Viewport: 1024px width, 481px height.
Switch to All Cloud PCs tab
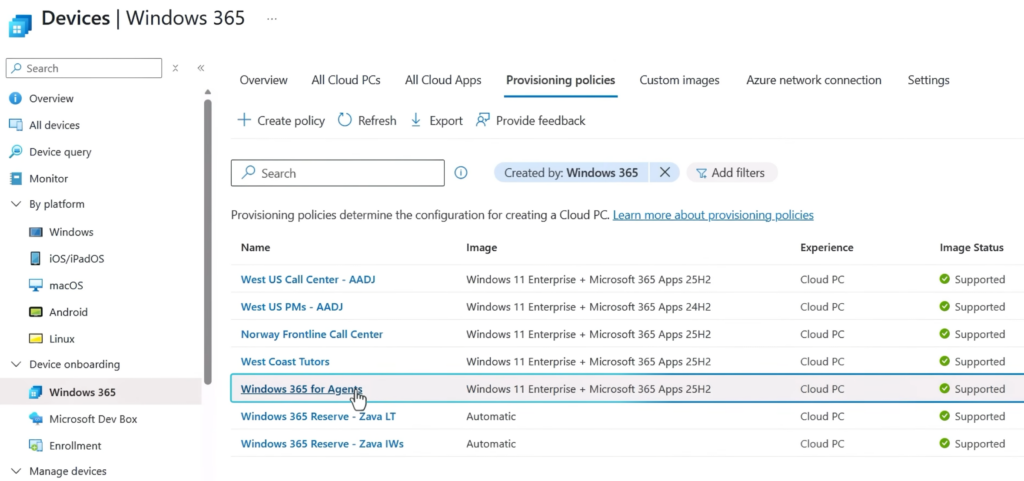pos(347,80)
